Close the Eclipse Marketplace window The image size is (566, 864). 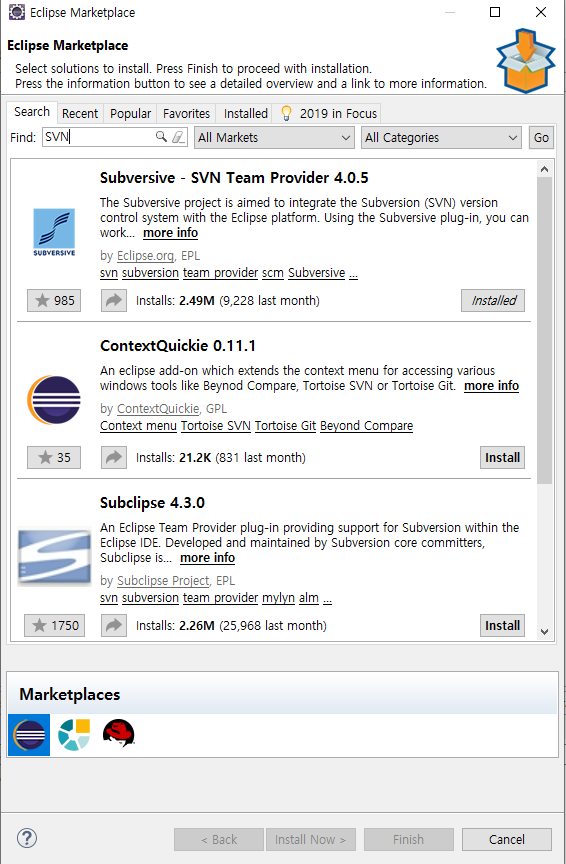point(541,12)
